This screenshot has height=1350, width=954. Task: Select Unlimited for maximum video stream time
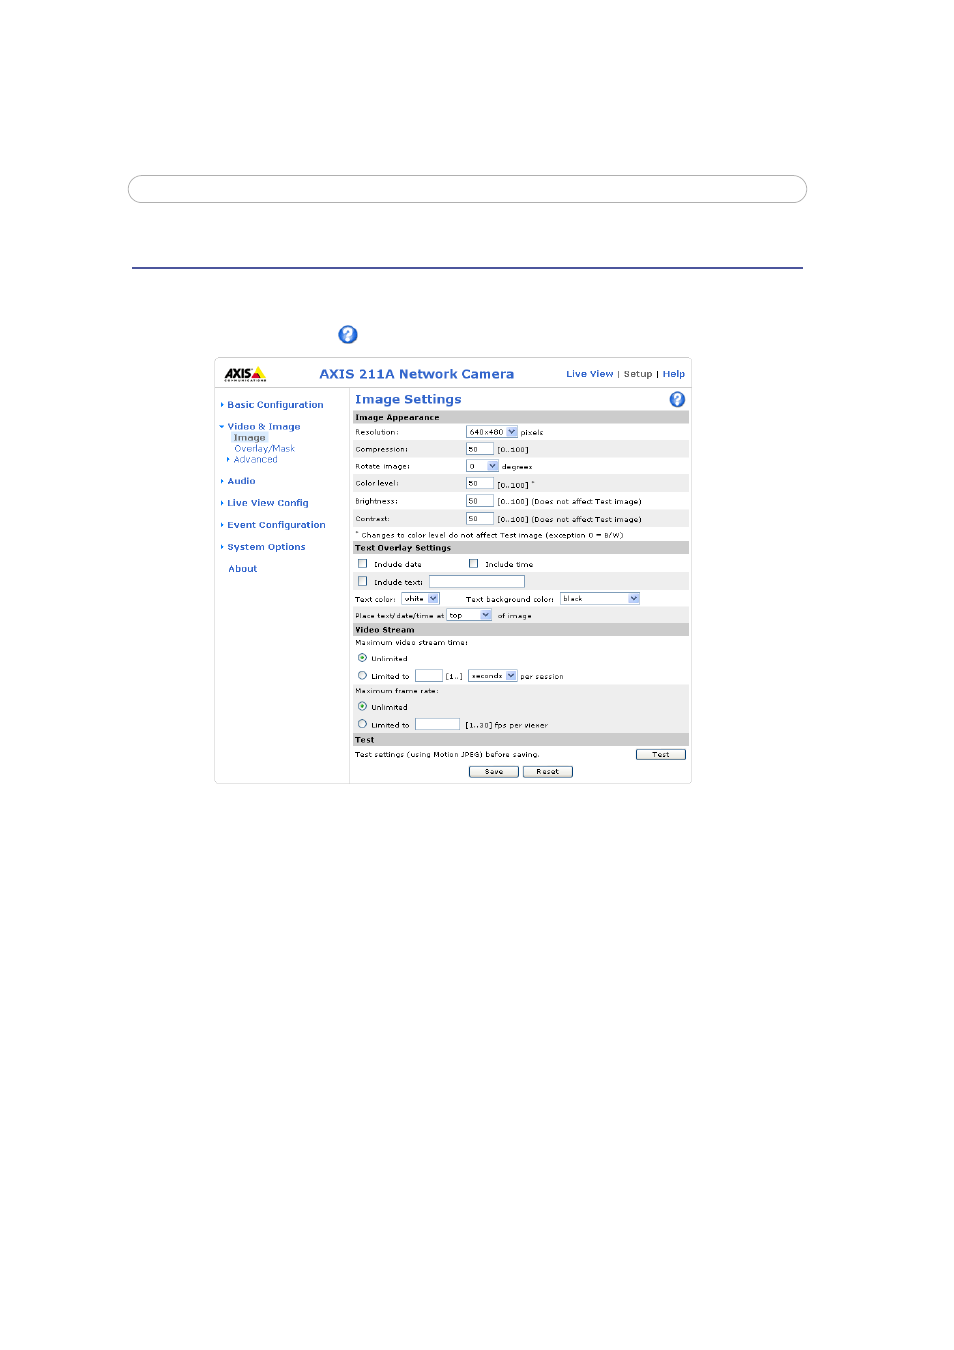pos(362,658)
